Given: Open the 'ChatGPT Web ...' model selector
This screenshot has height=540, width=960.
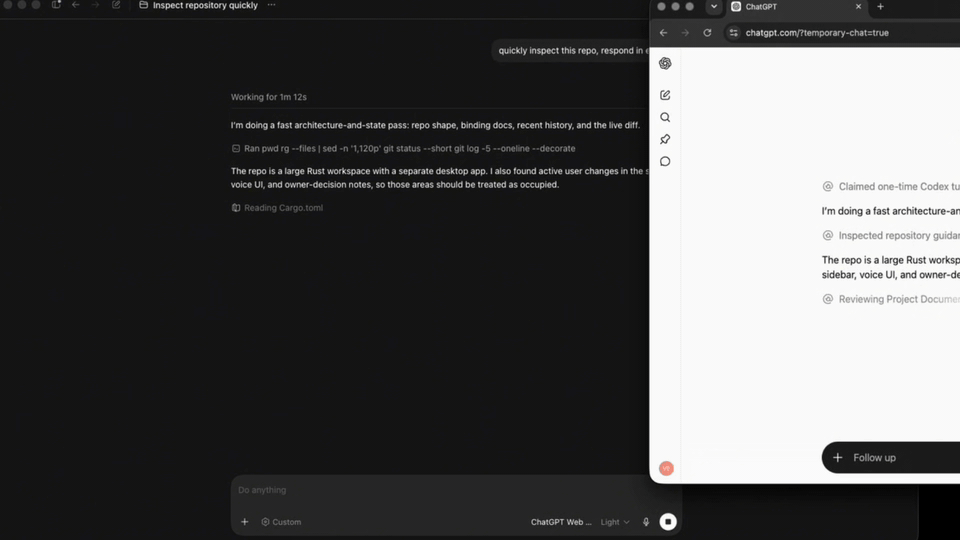Looking at the screenshot, I should coord(561,522).
